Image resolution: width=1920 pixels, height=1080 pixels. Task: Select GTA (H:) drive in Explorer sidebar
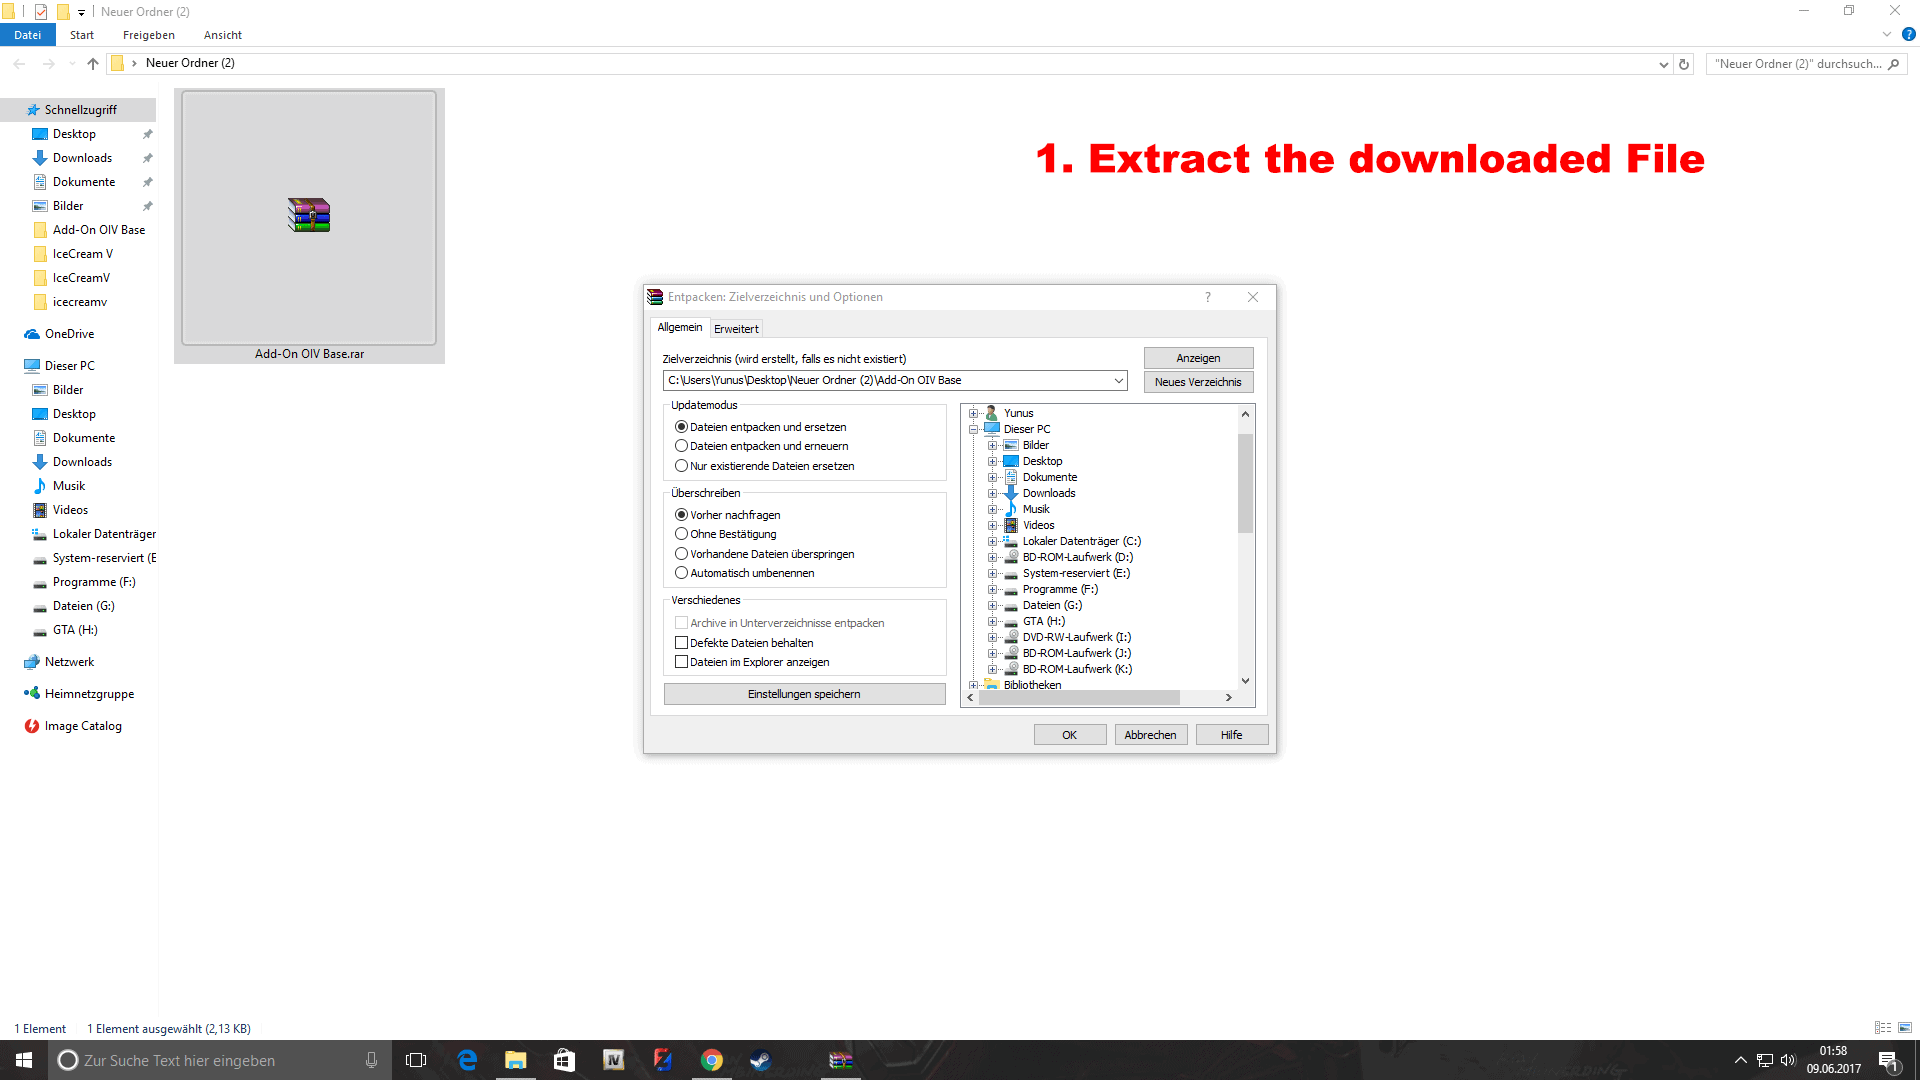coord(75,630)
